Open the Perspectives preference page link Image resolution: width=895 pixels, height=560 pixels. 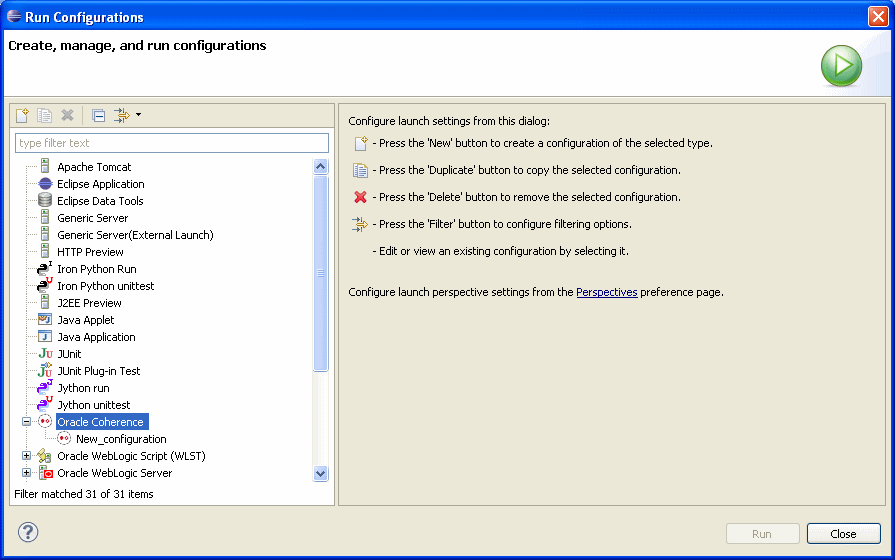(x=607, y=292)
